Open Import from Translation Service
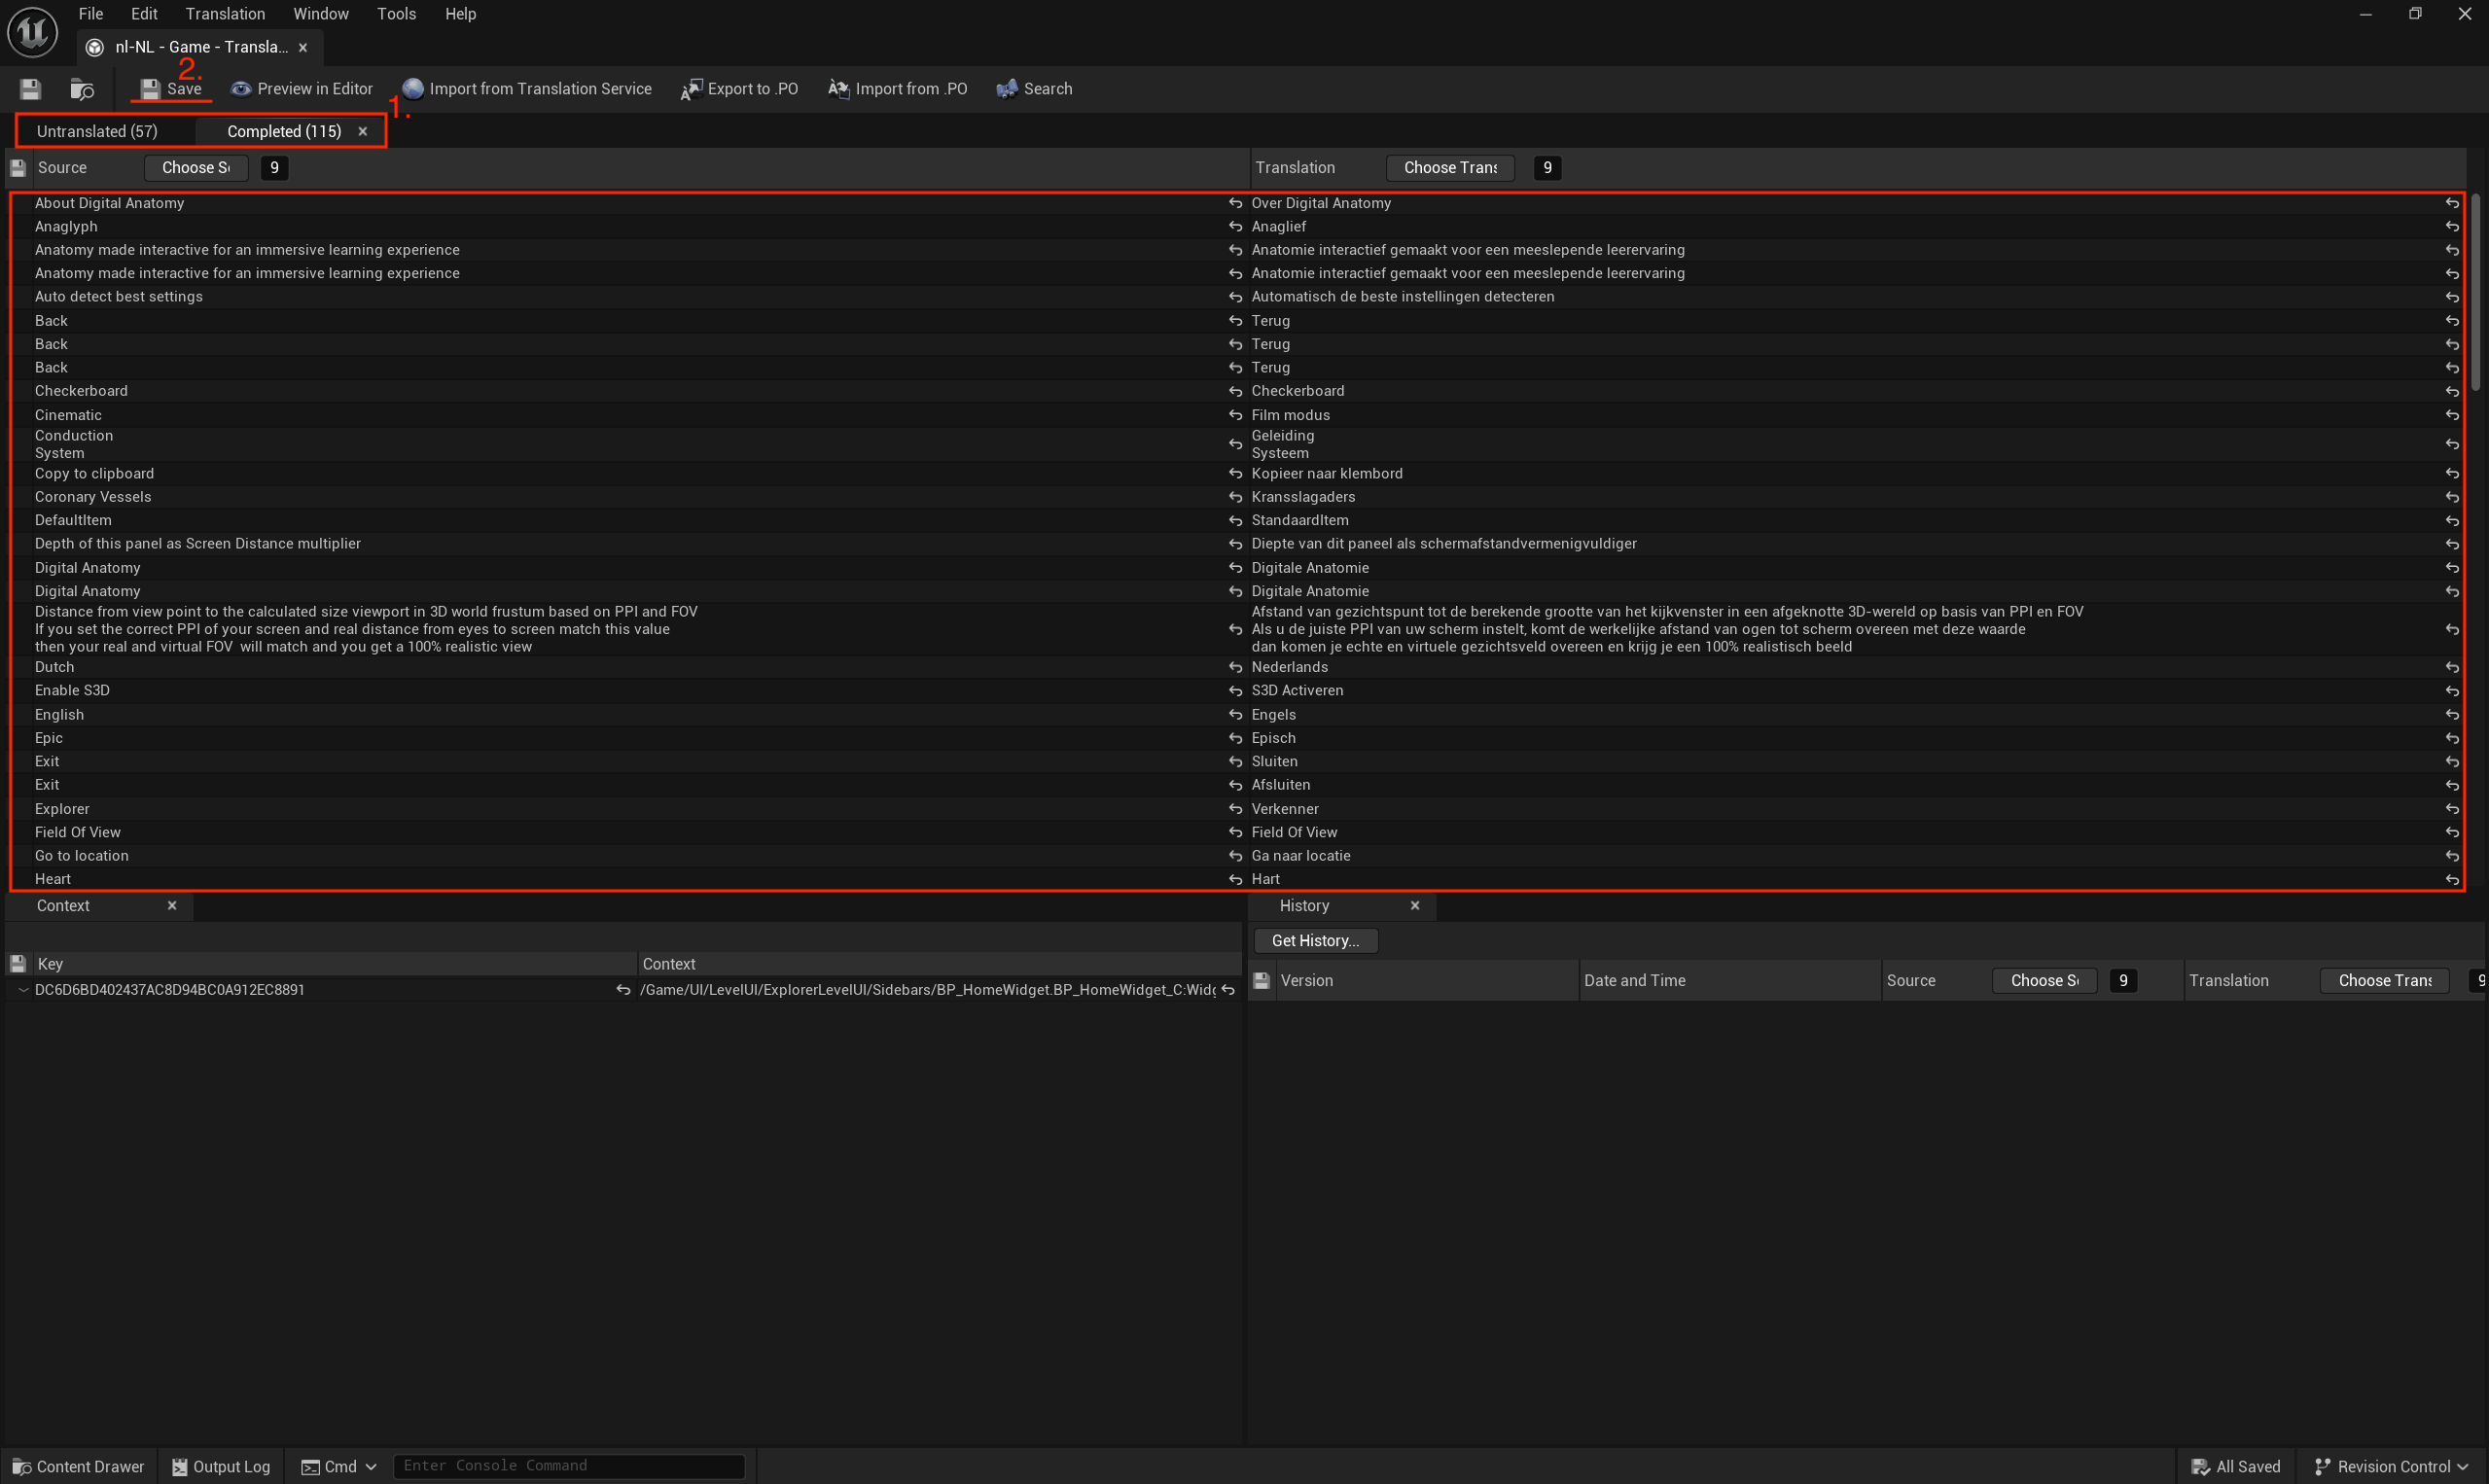 526,89
